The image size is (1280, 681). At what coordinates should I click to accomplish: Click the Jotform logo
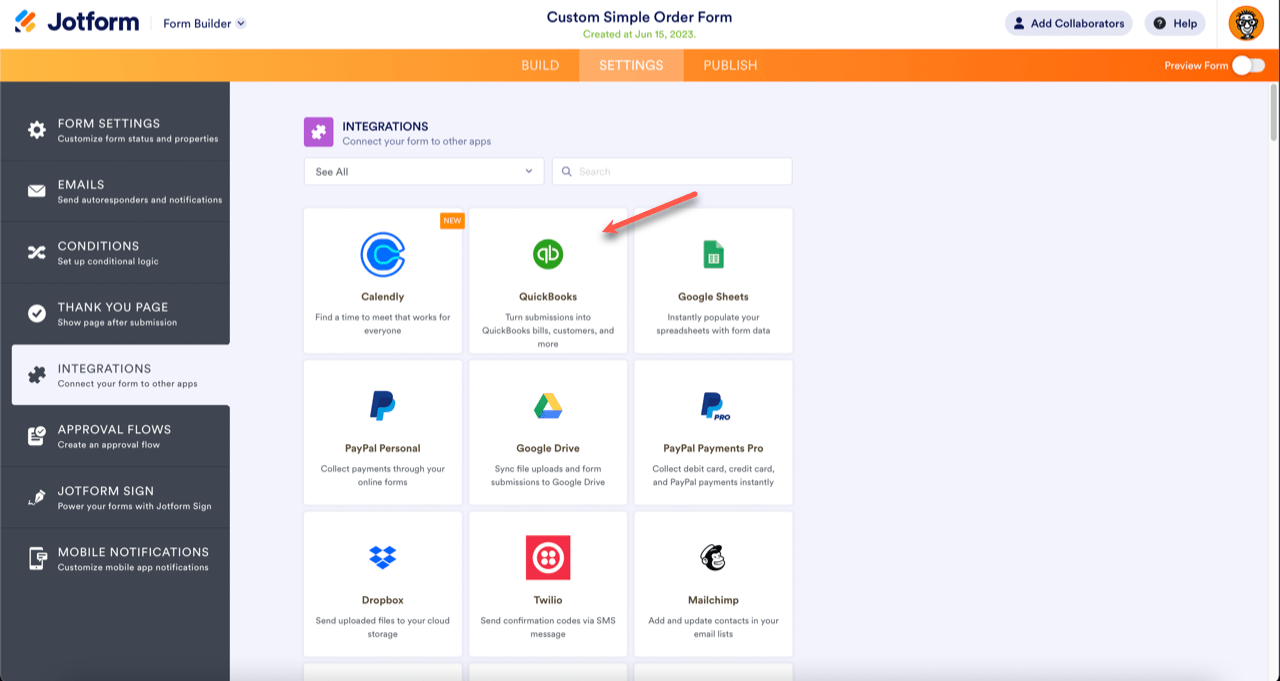tap(77, 22)
